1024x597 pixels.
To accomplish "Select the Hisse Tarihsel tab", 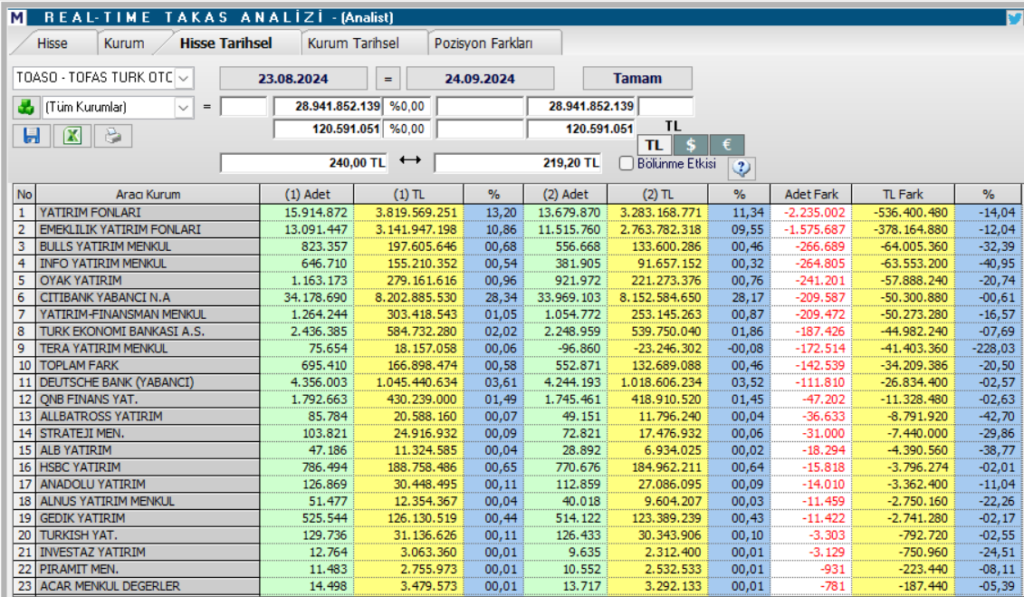I will tap(226, 43).
